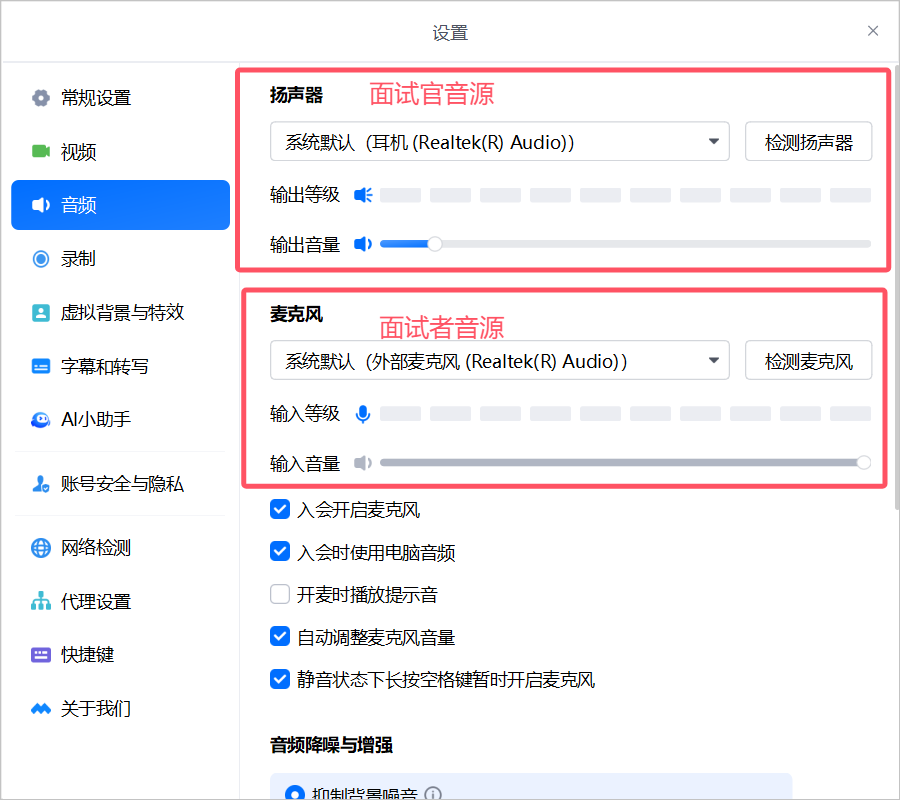Select the 抑制背景噪音 radio button

[295, 794]
